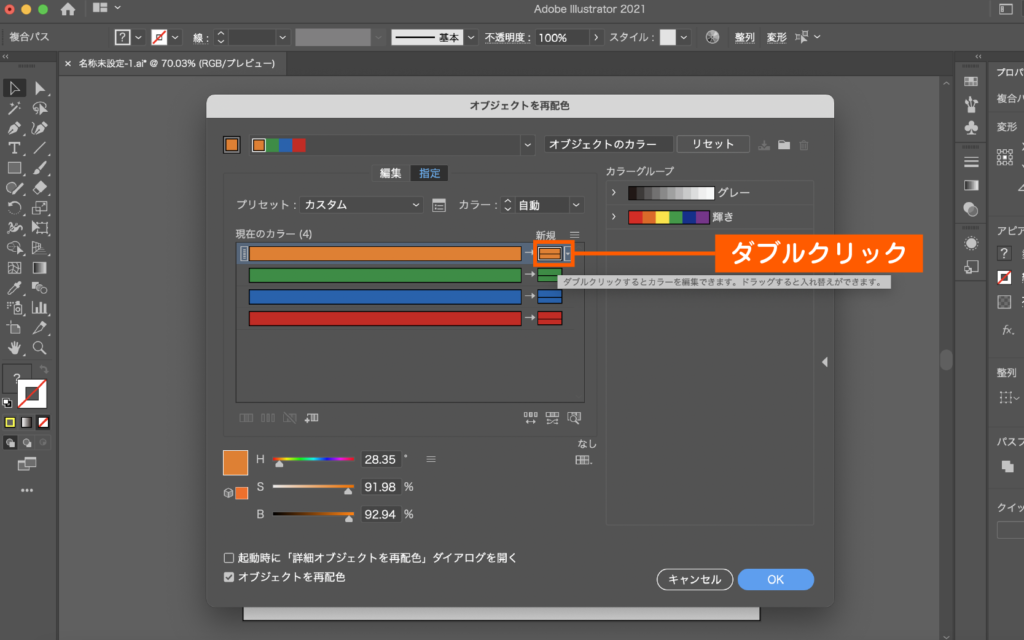Select the Pen tool in the toolbar
Image resolution: width=1024 pixels, height=640 pixels.
point(14,128)
